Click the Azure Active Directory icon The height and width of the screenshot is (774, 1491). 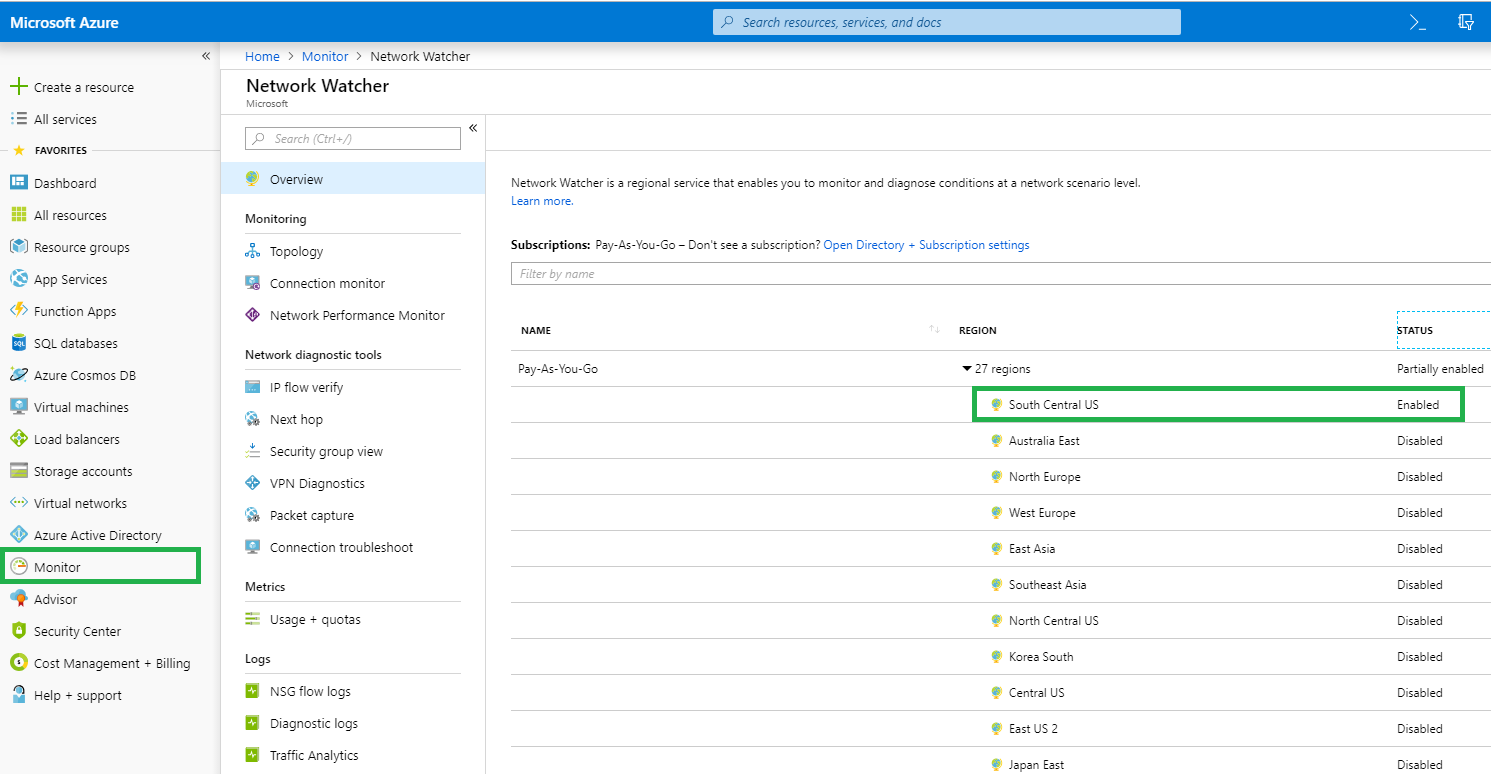click(18, 535)
